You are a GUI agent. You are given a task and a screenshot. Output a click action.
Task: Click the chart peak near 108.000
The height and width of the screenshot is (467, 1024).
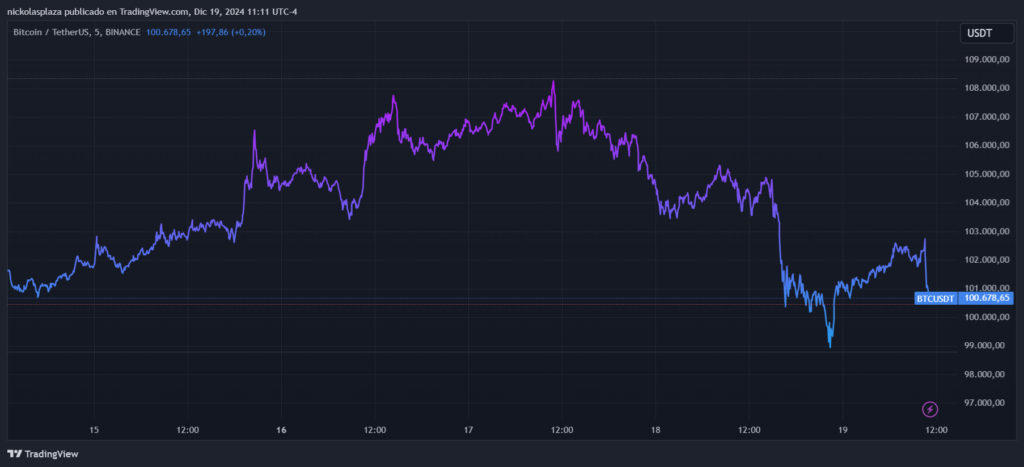(553, 82)
